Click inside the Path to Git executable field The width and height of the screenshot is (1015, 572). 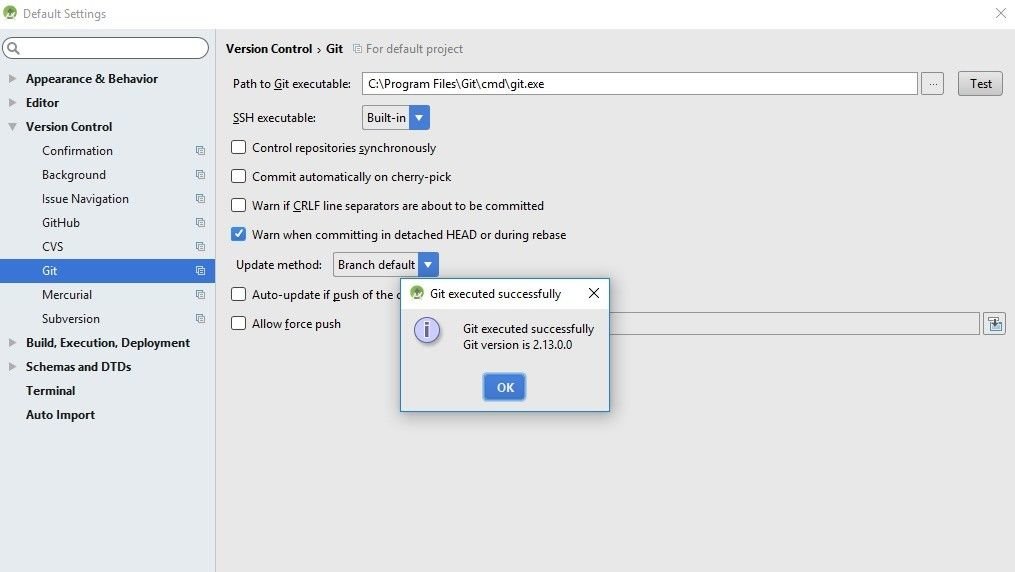640,83
